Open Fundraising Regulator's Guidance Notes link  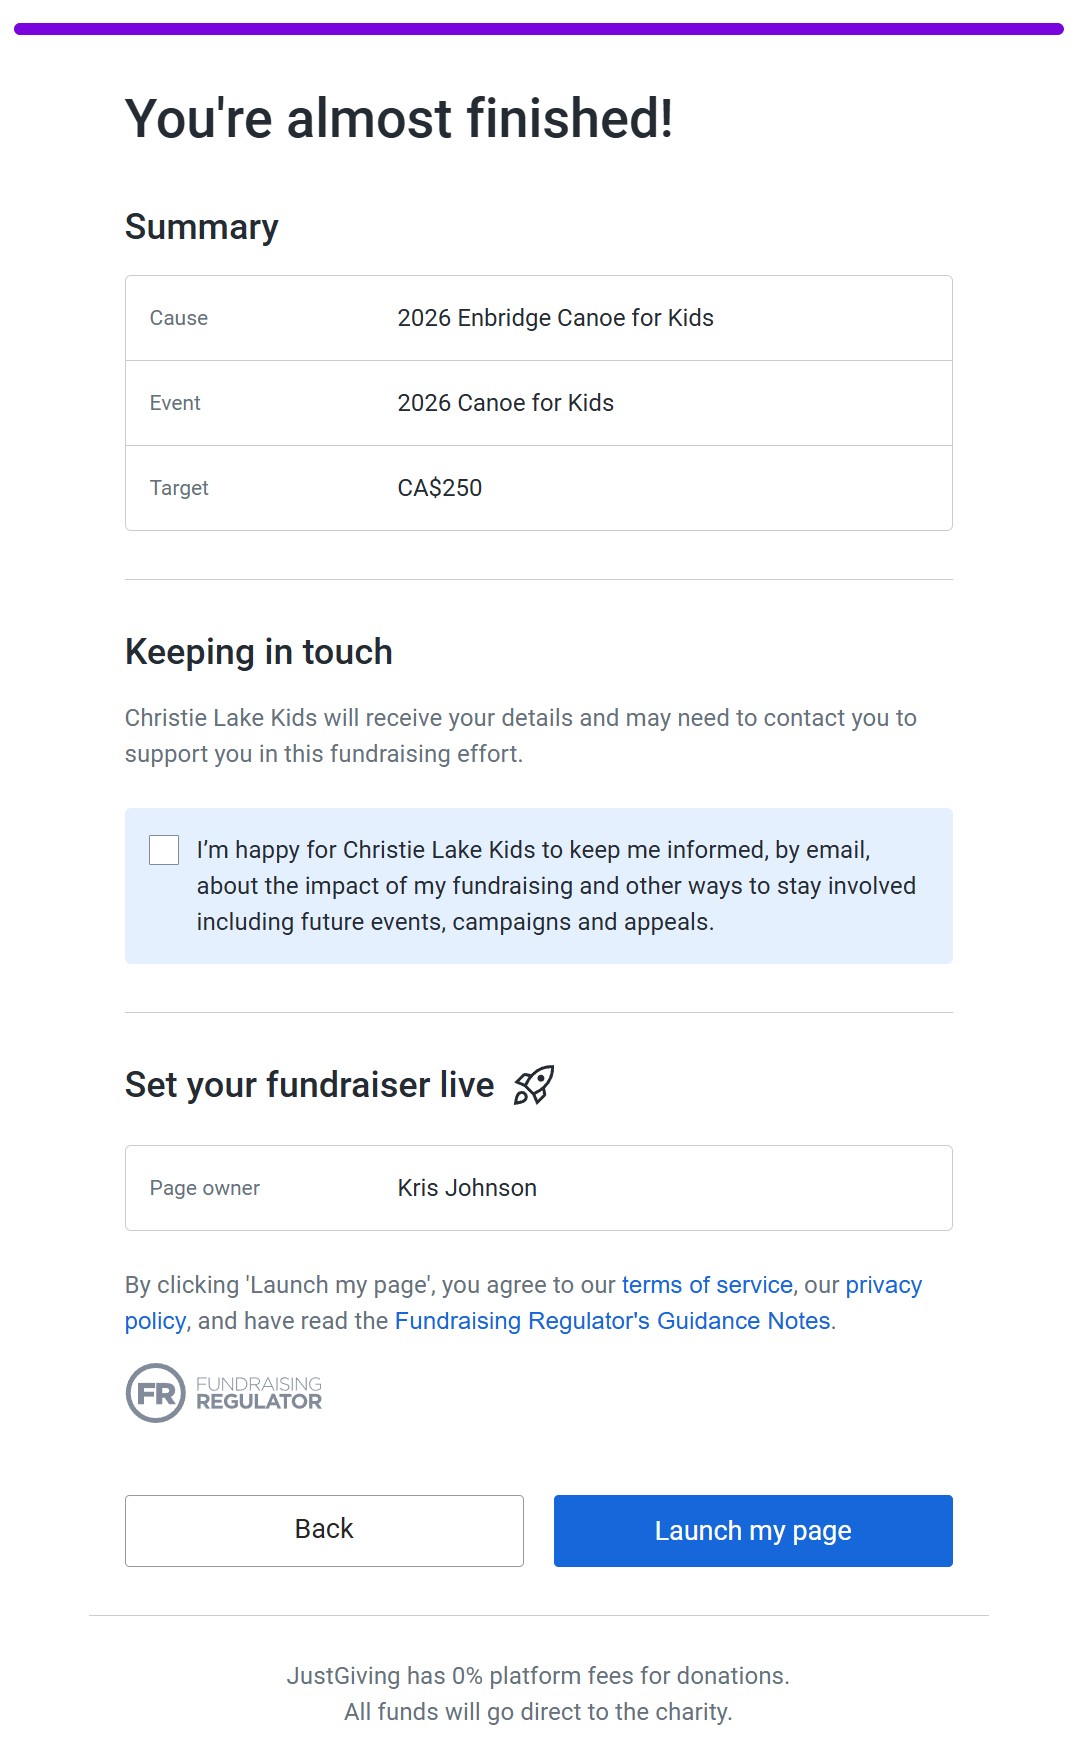click(x=612, y=1321)
